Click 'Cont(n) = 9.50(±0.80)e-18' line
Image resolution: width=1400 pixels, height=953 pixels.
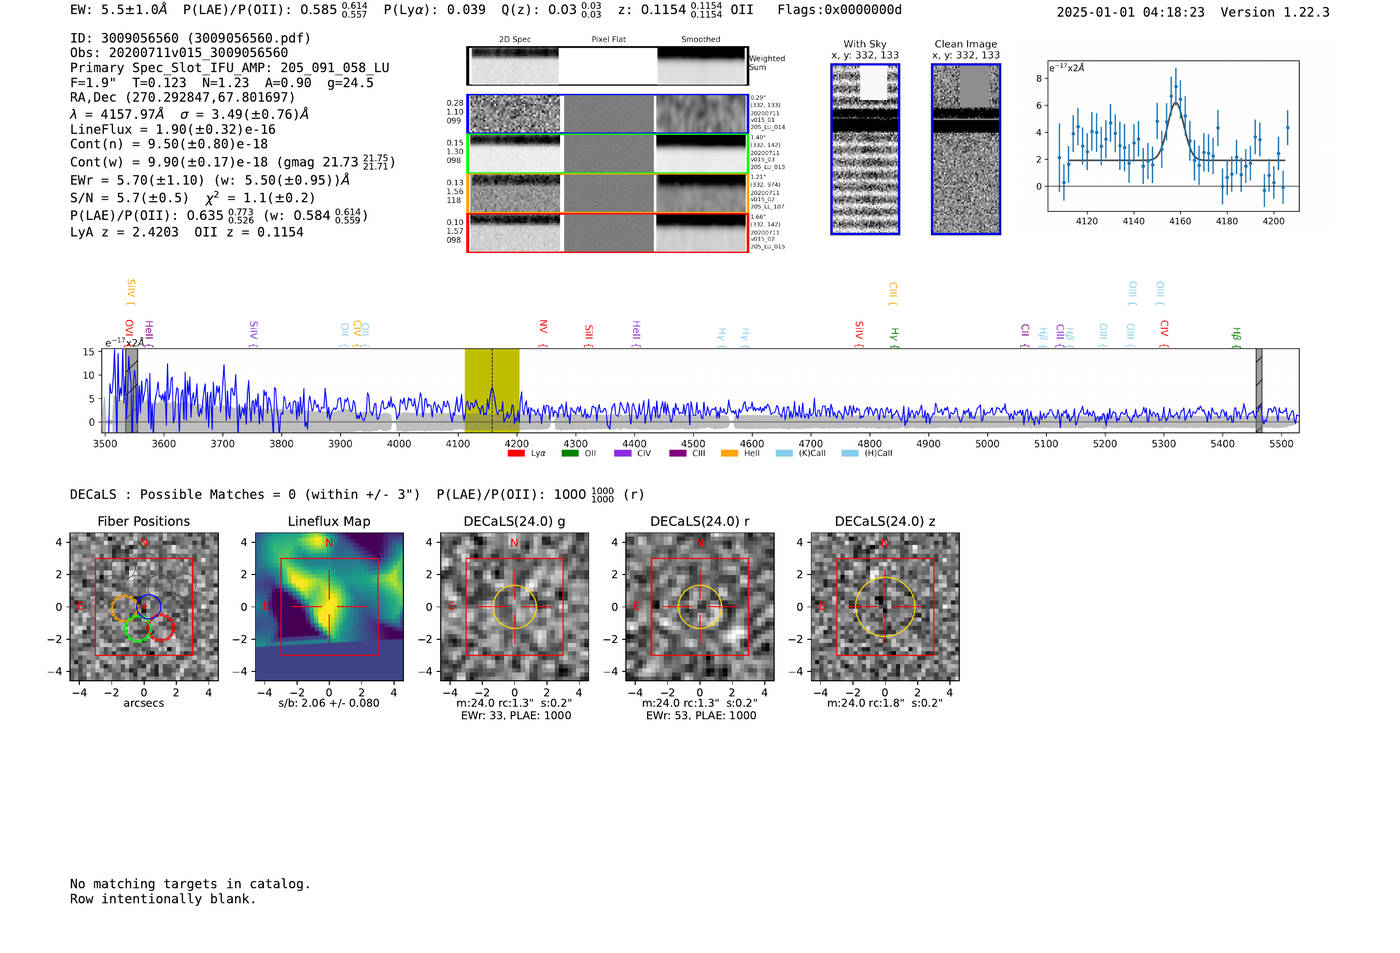tap(169, 144)
